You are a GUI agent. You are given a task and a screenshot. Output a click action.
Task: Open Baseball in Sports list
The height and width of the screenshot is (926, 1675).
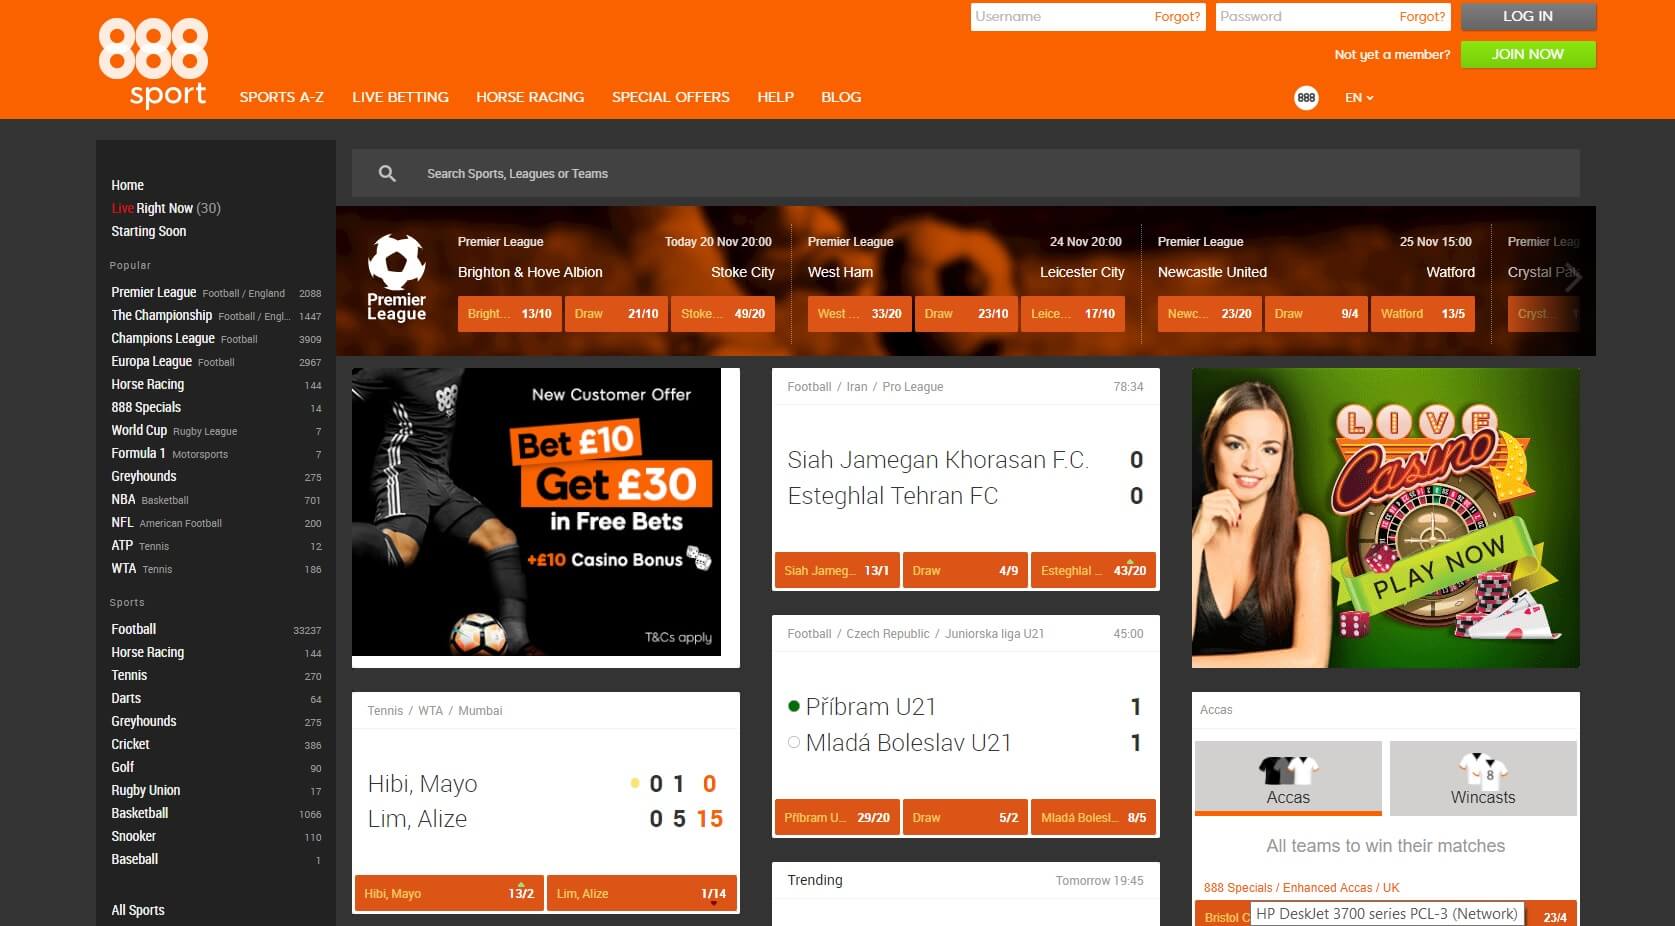tap(216, 860)
